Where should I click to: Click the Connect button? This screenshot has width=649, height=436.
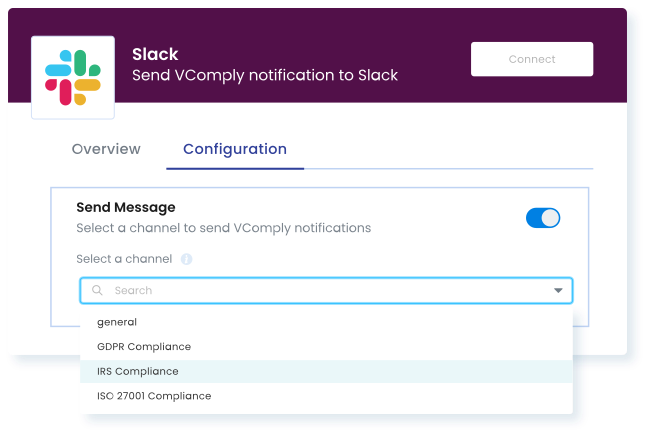[x=532, y=59]
